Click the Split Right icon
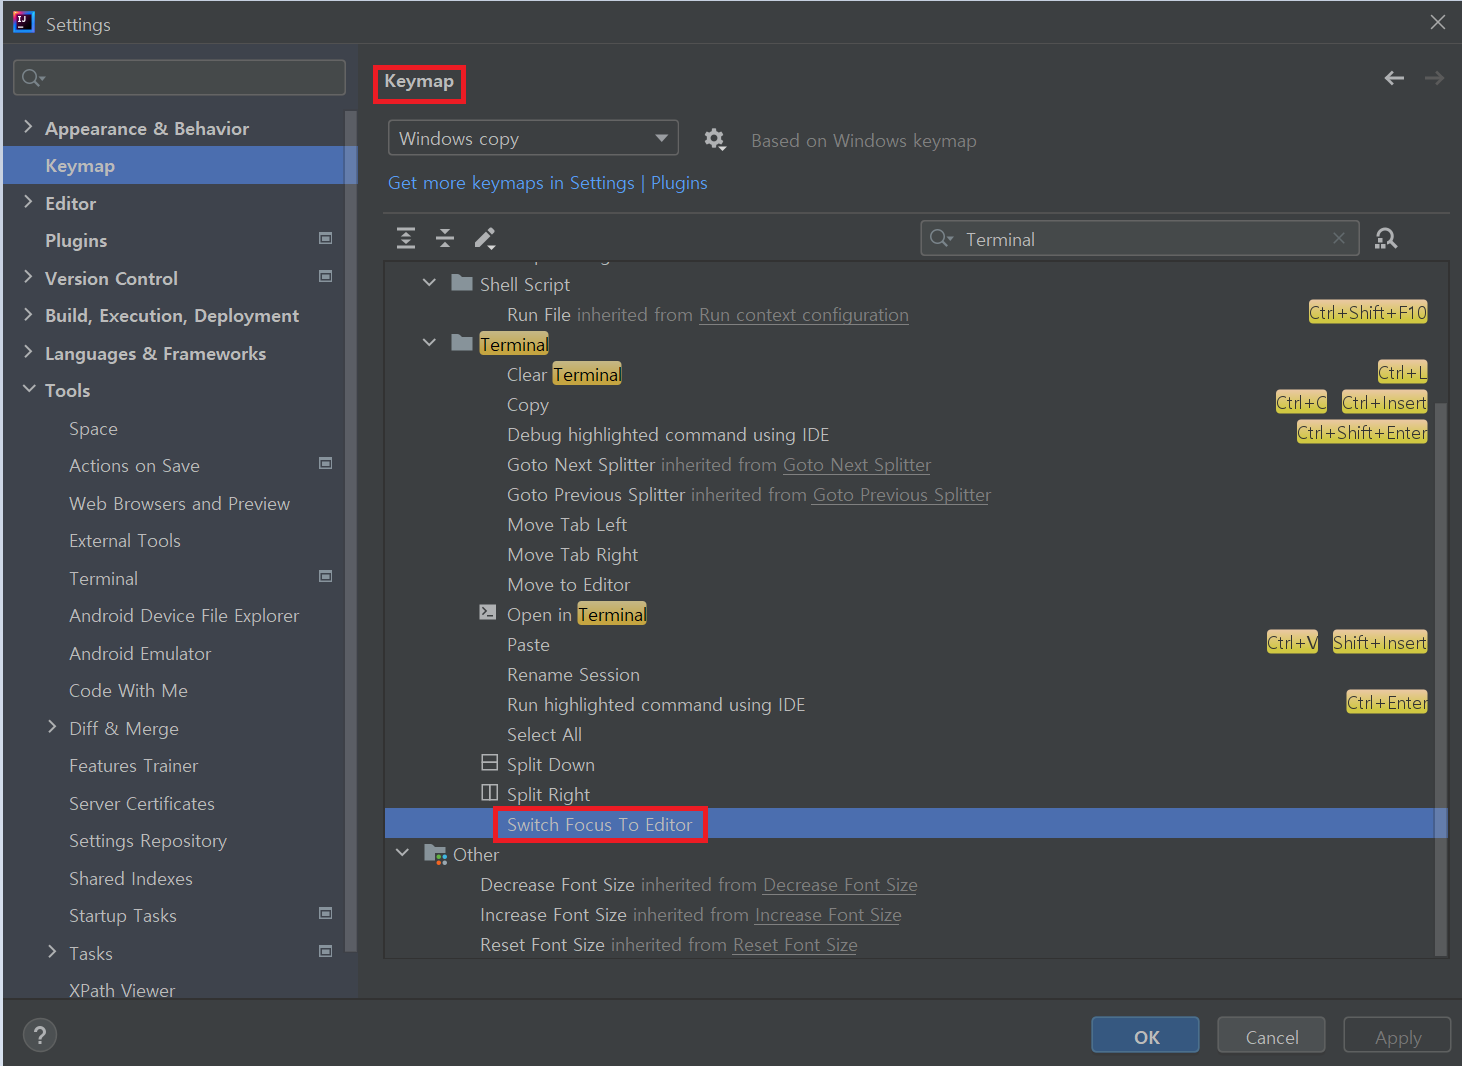The width and height of the screenshot is (1462, 1066). point(489,793)
